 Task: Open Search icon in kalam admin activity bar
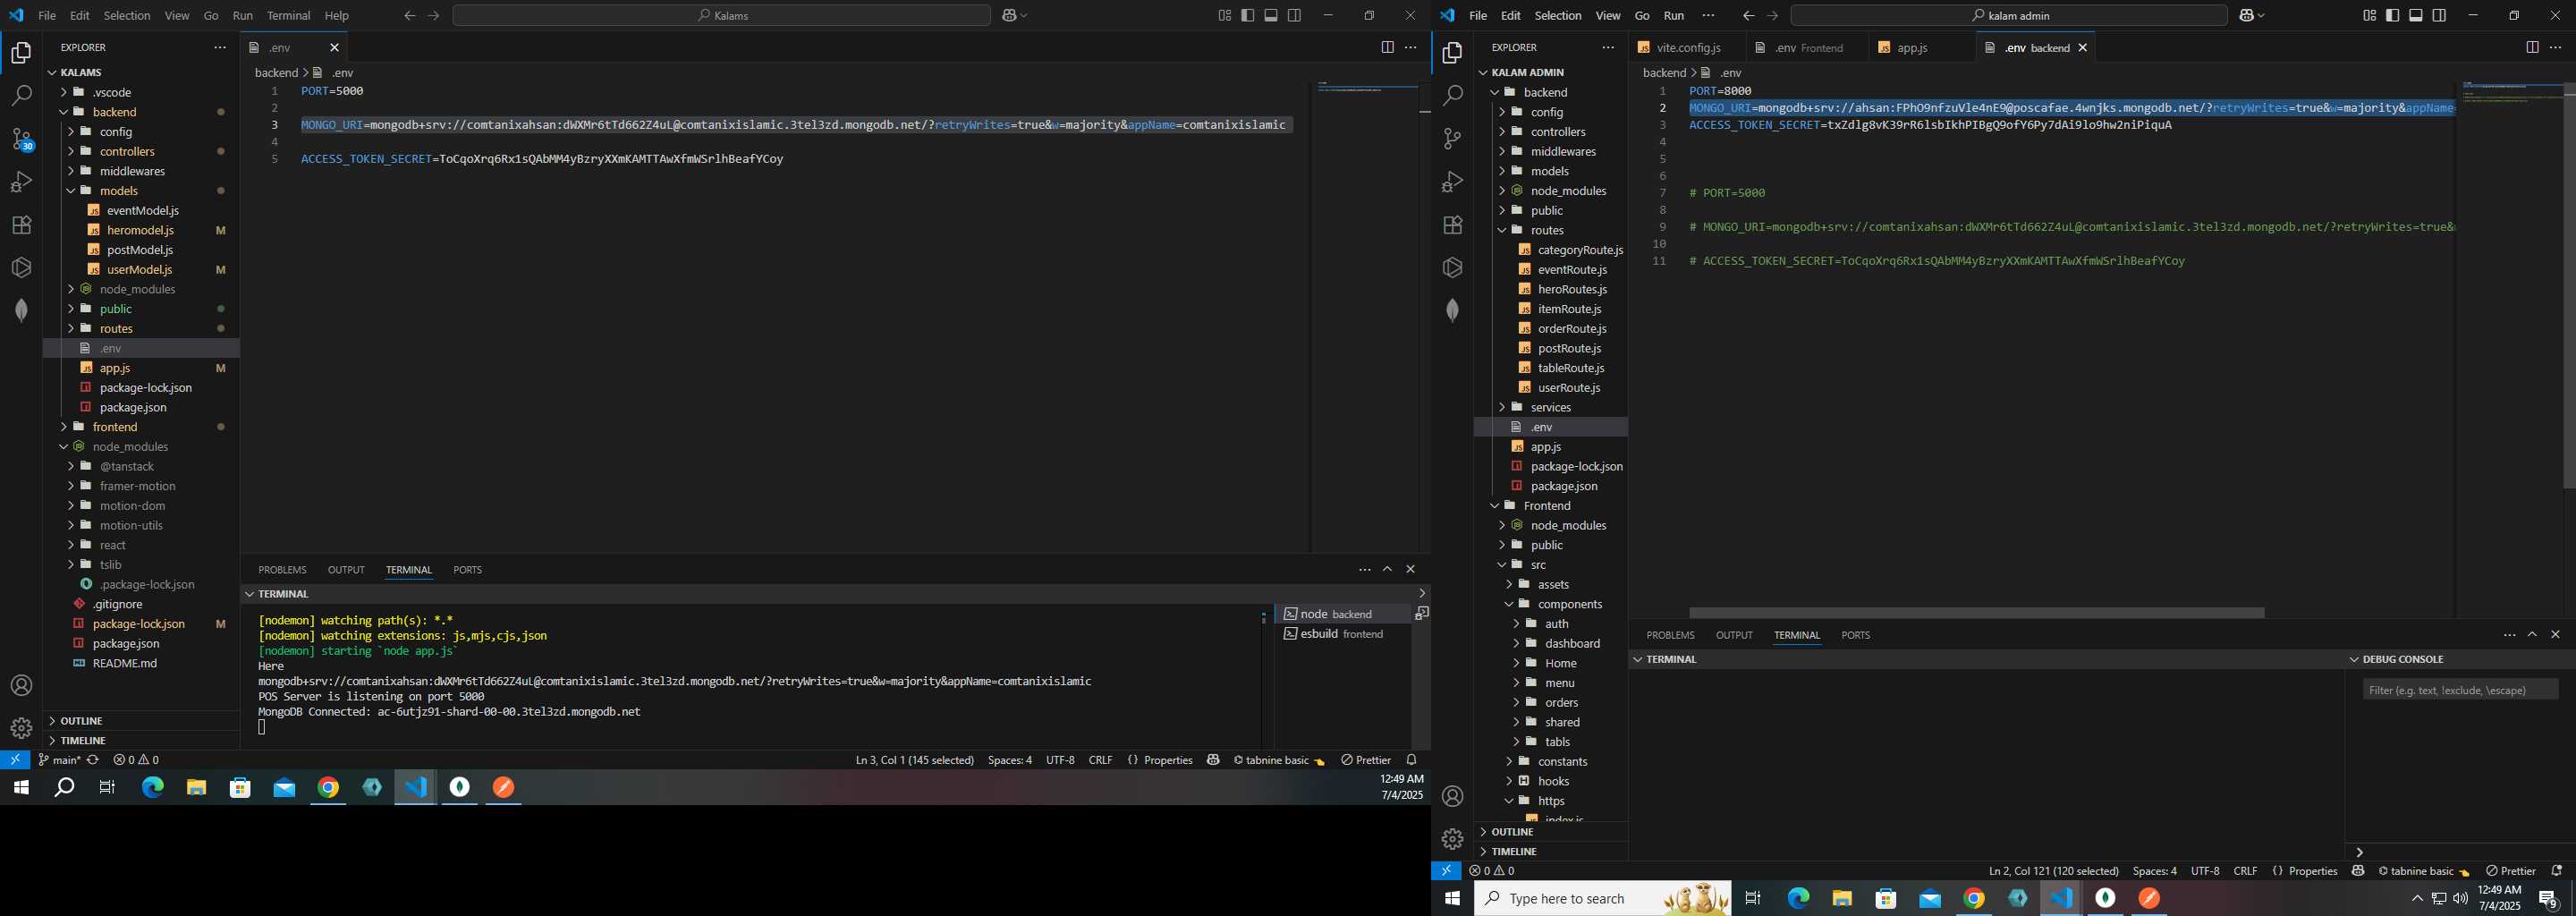pyautogui.click(x=1452, y=96)
